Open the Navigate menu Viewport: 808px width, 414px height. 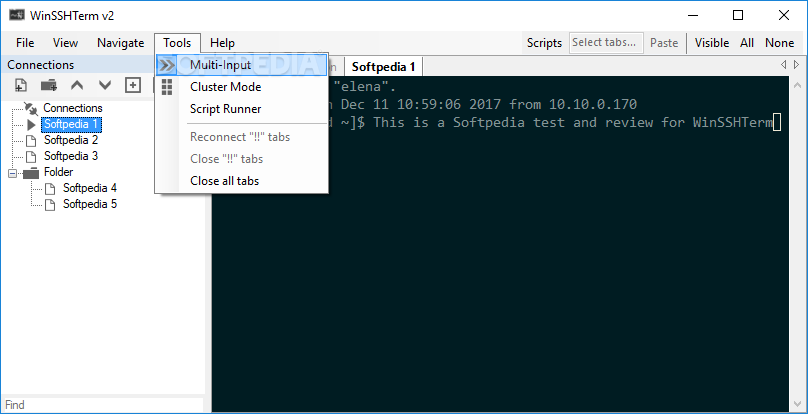pyautogui.click(x=121, y=43)
